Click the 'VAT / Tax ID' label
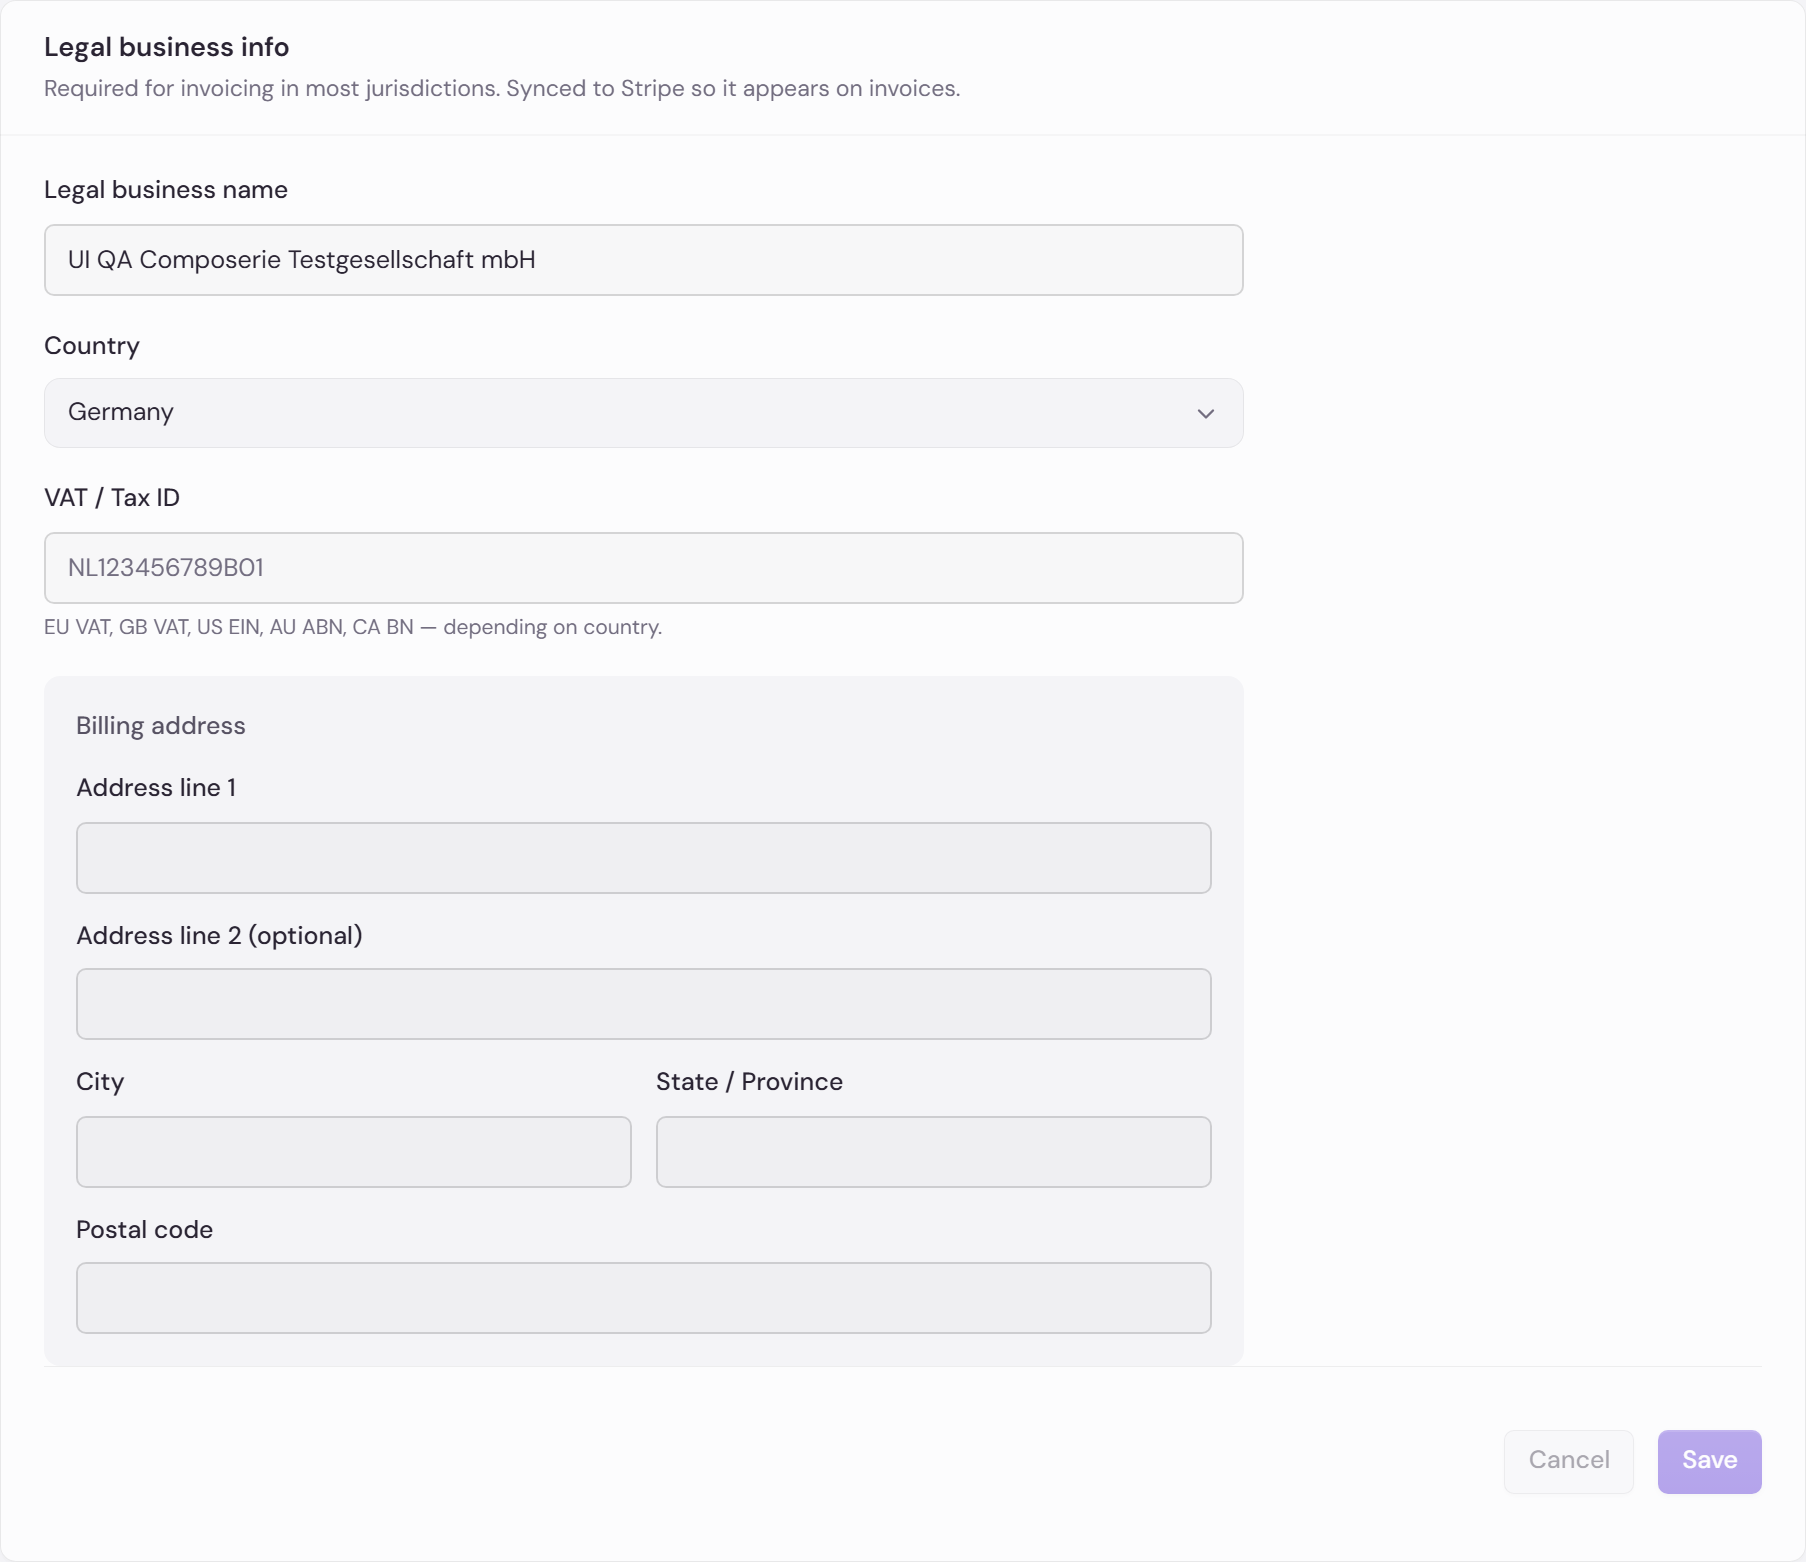This screenshot has height=1562, width=1806. pyautogui.click(x=112, y=498)
